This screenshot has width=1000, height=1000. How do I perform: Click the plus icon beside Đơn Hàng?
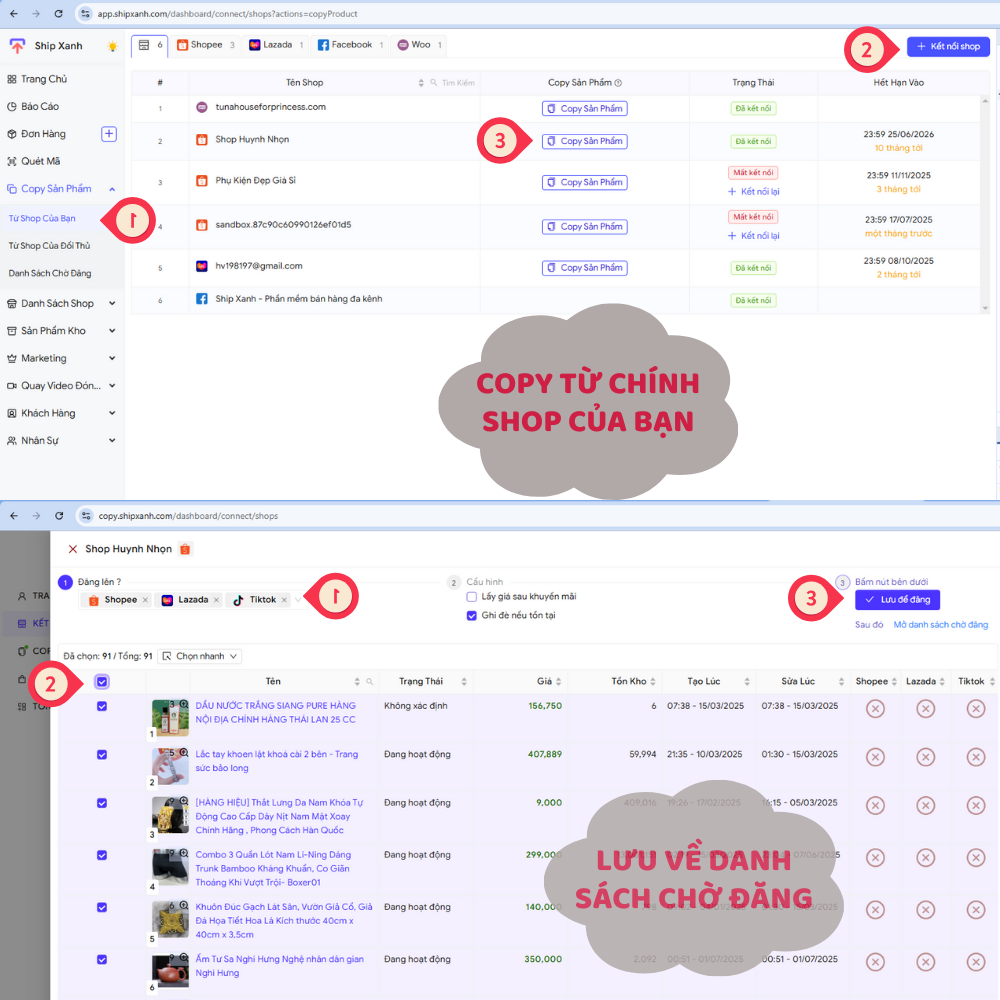tap(109, 134)
